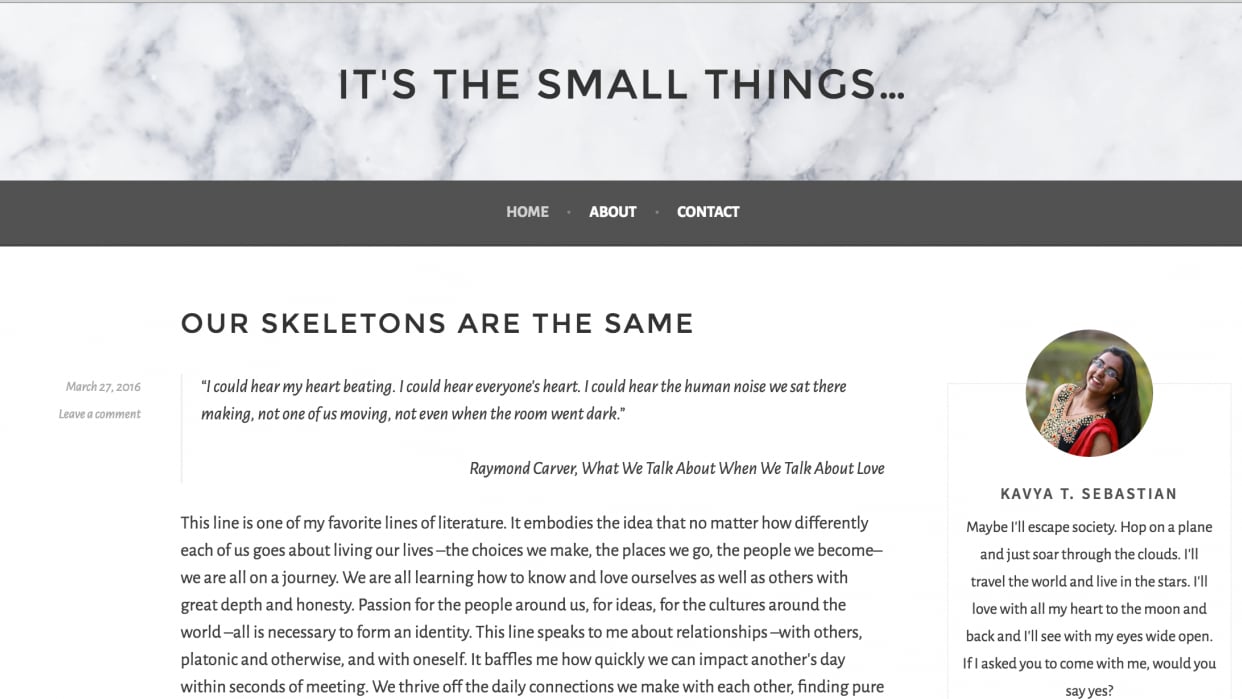
Task: Open the post Our Skeletons Are The Same
Action: (x=437, y=323)
